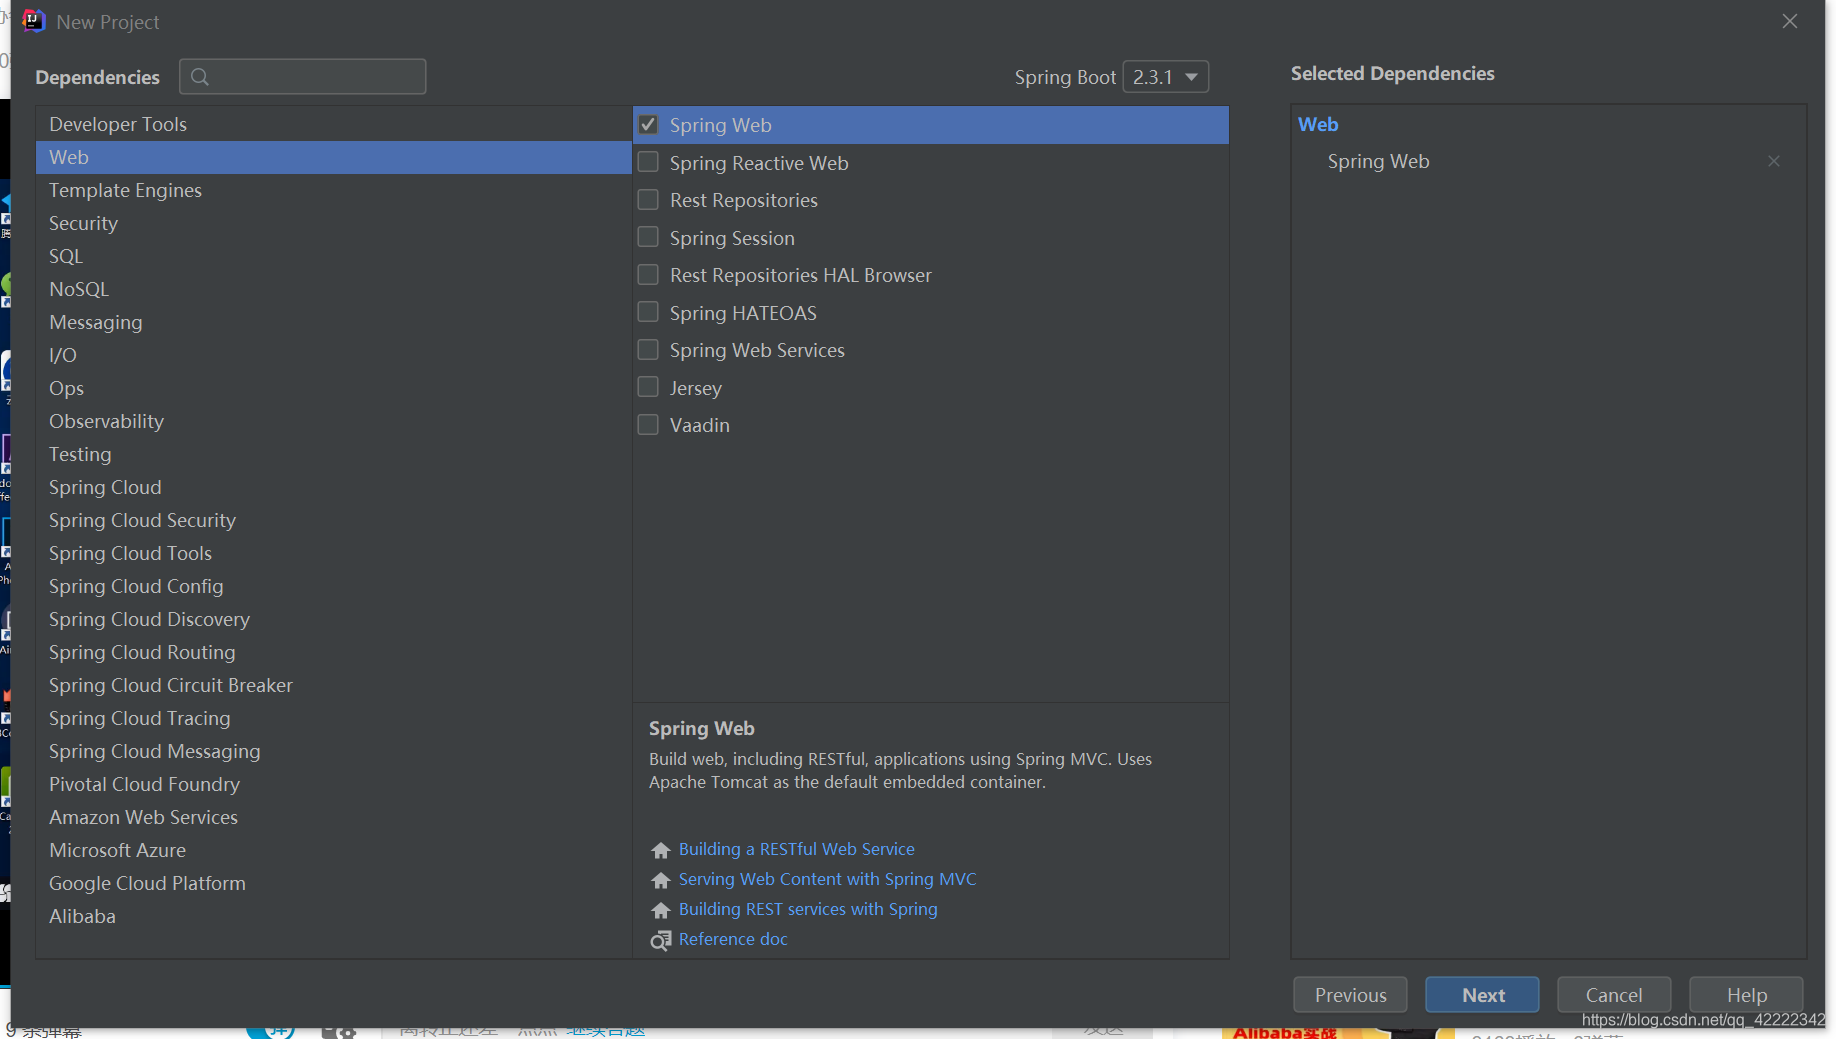Remove Spring Web from selected dependencies
The width and height of the screenshot is (1836, 1039).
(x=1773, y=161)
